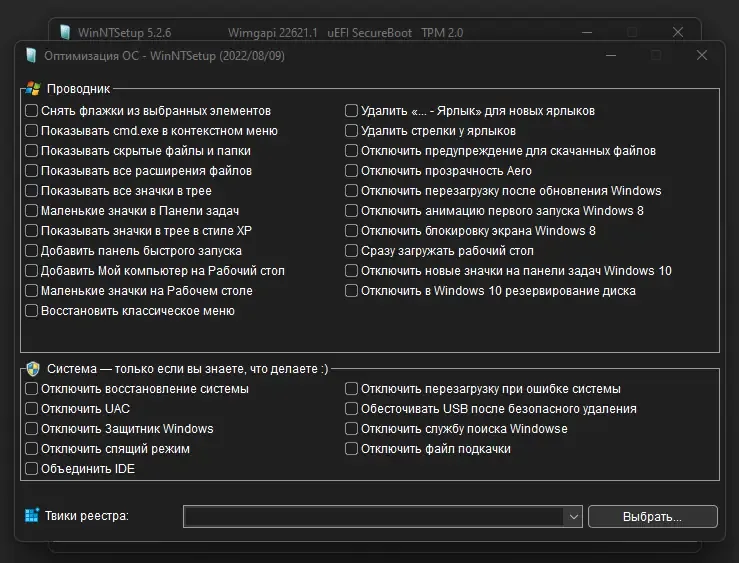Viewport: 739px width, 563px height.
Task: Click the registry icon beside Твики реестра
Action: 32,515
